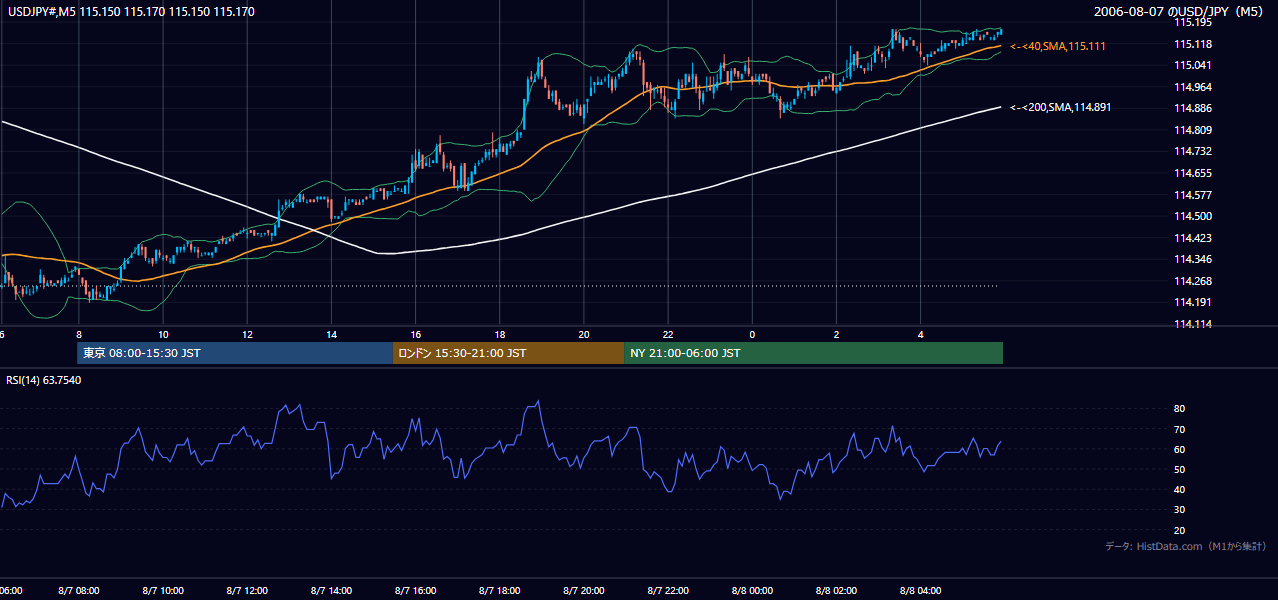This screenshot has height=600, width=1278.
Task: Click price axis value 114.423
Action: pyautogui.click(x=1193, y=238)
